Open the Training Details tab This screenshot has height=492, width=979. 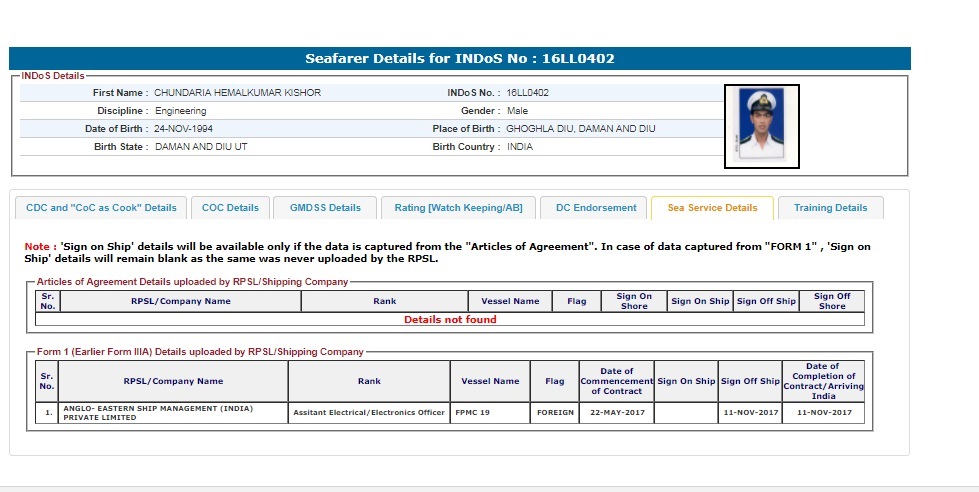[x=830, y=208]
